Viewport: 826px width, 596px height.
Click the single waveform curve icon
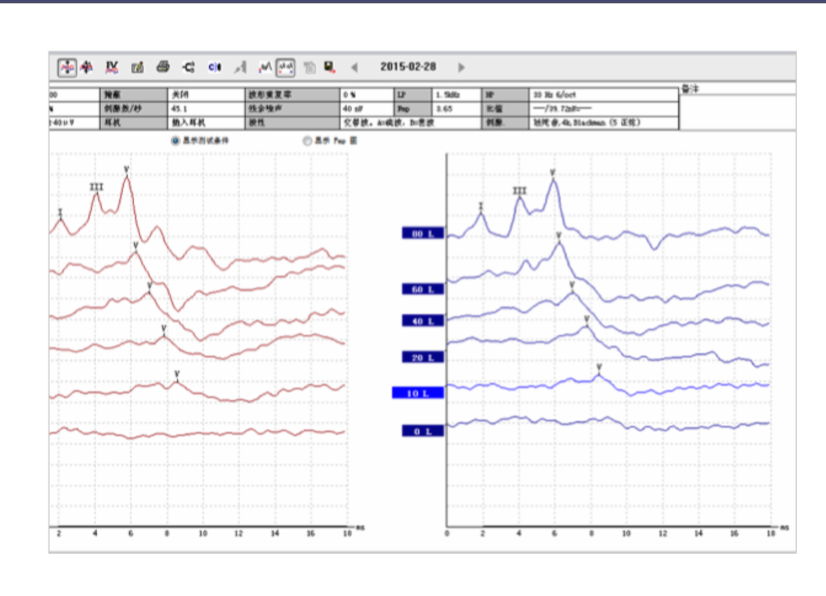[265, 67]
